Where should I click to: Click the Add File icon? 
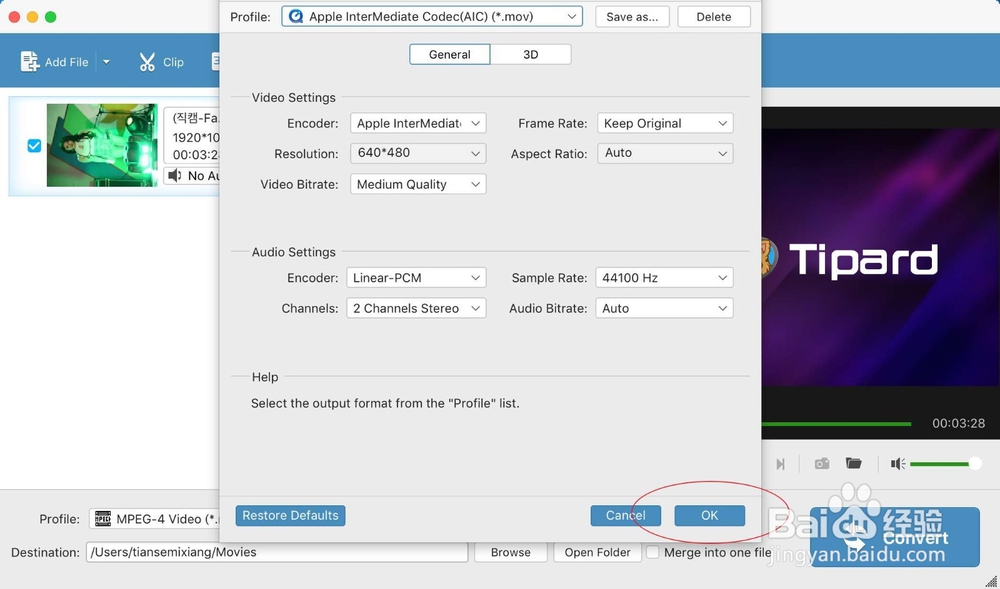[30, 62]
